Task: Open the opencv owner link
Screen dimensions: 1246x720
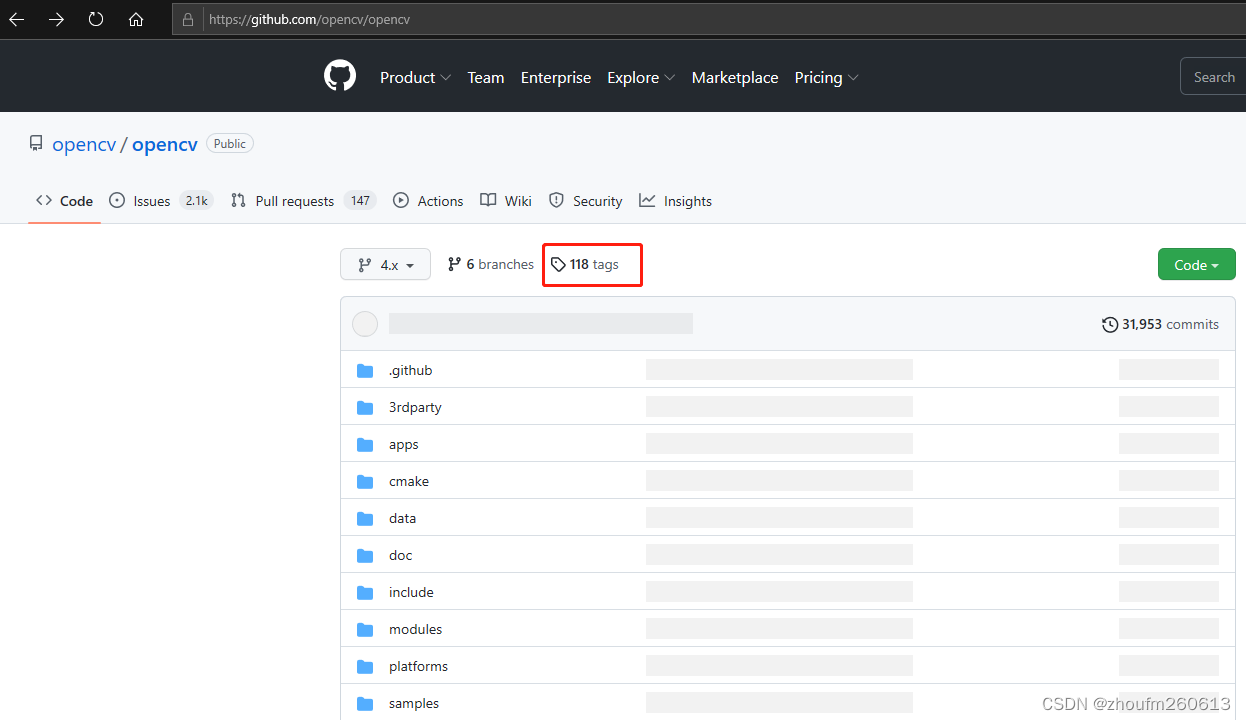Action: coord(84,144)
